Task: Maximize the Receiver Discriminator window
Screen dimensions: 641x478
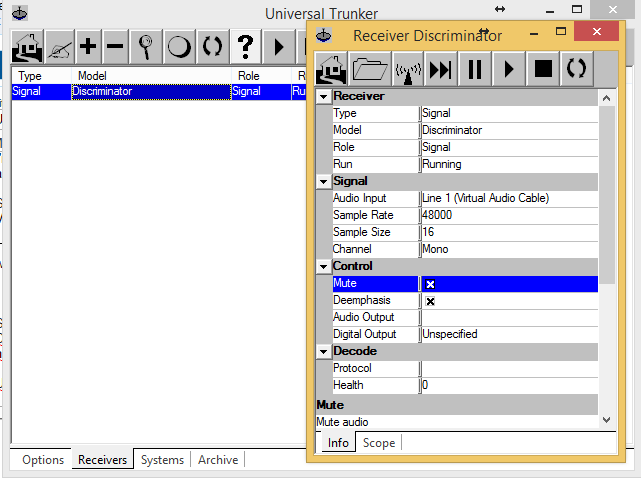Action: (561, 32)
